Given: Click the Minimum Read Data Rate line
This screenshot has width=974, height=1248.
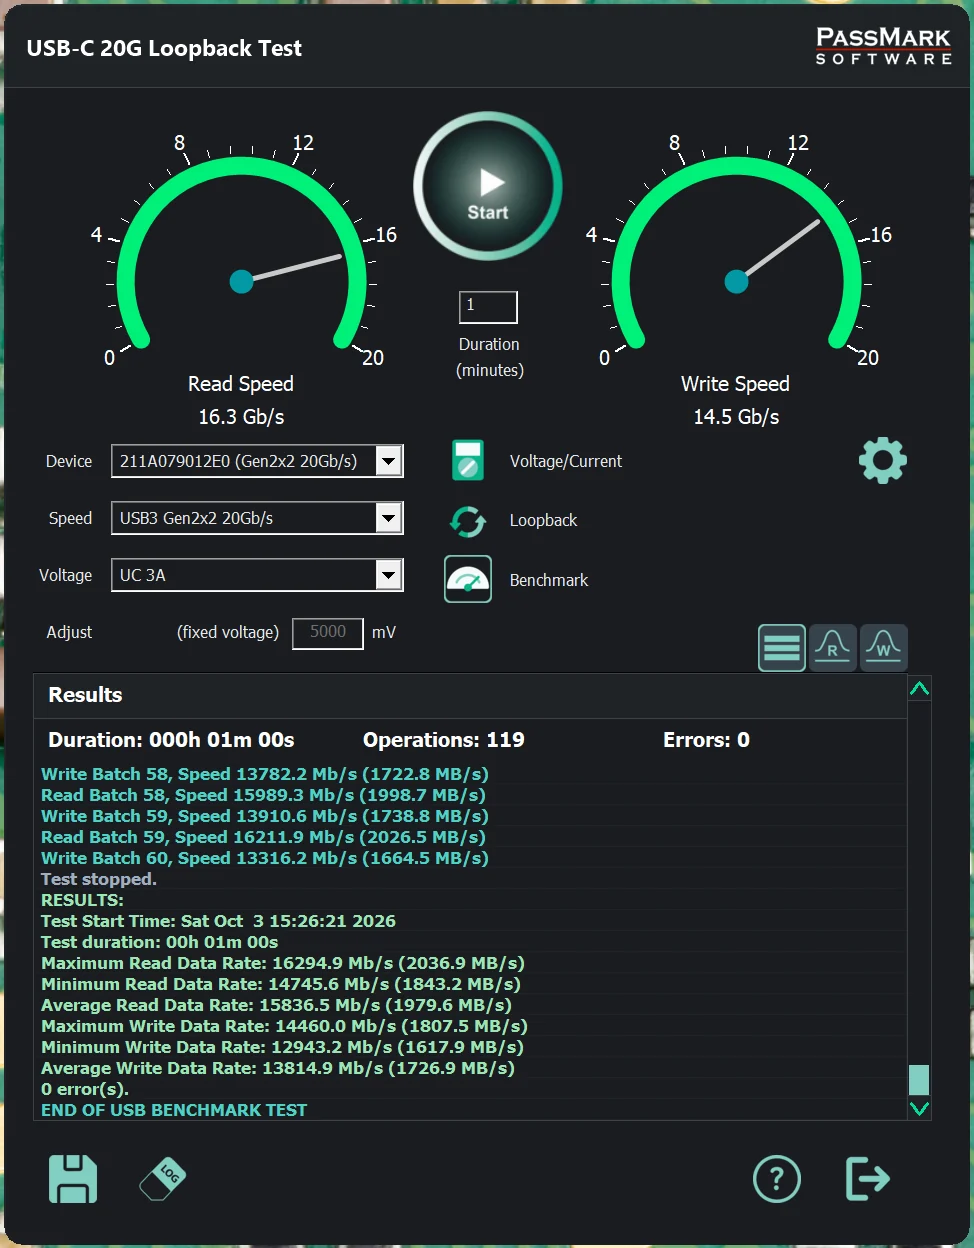Looking at the screenshot, I should [281, 984].
